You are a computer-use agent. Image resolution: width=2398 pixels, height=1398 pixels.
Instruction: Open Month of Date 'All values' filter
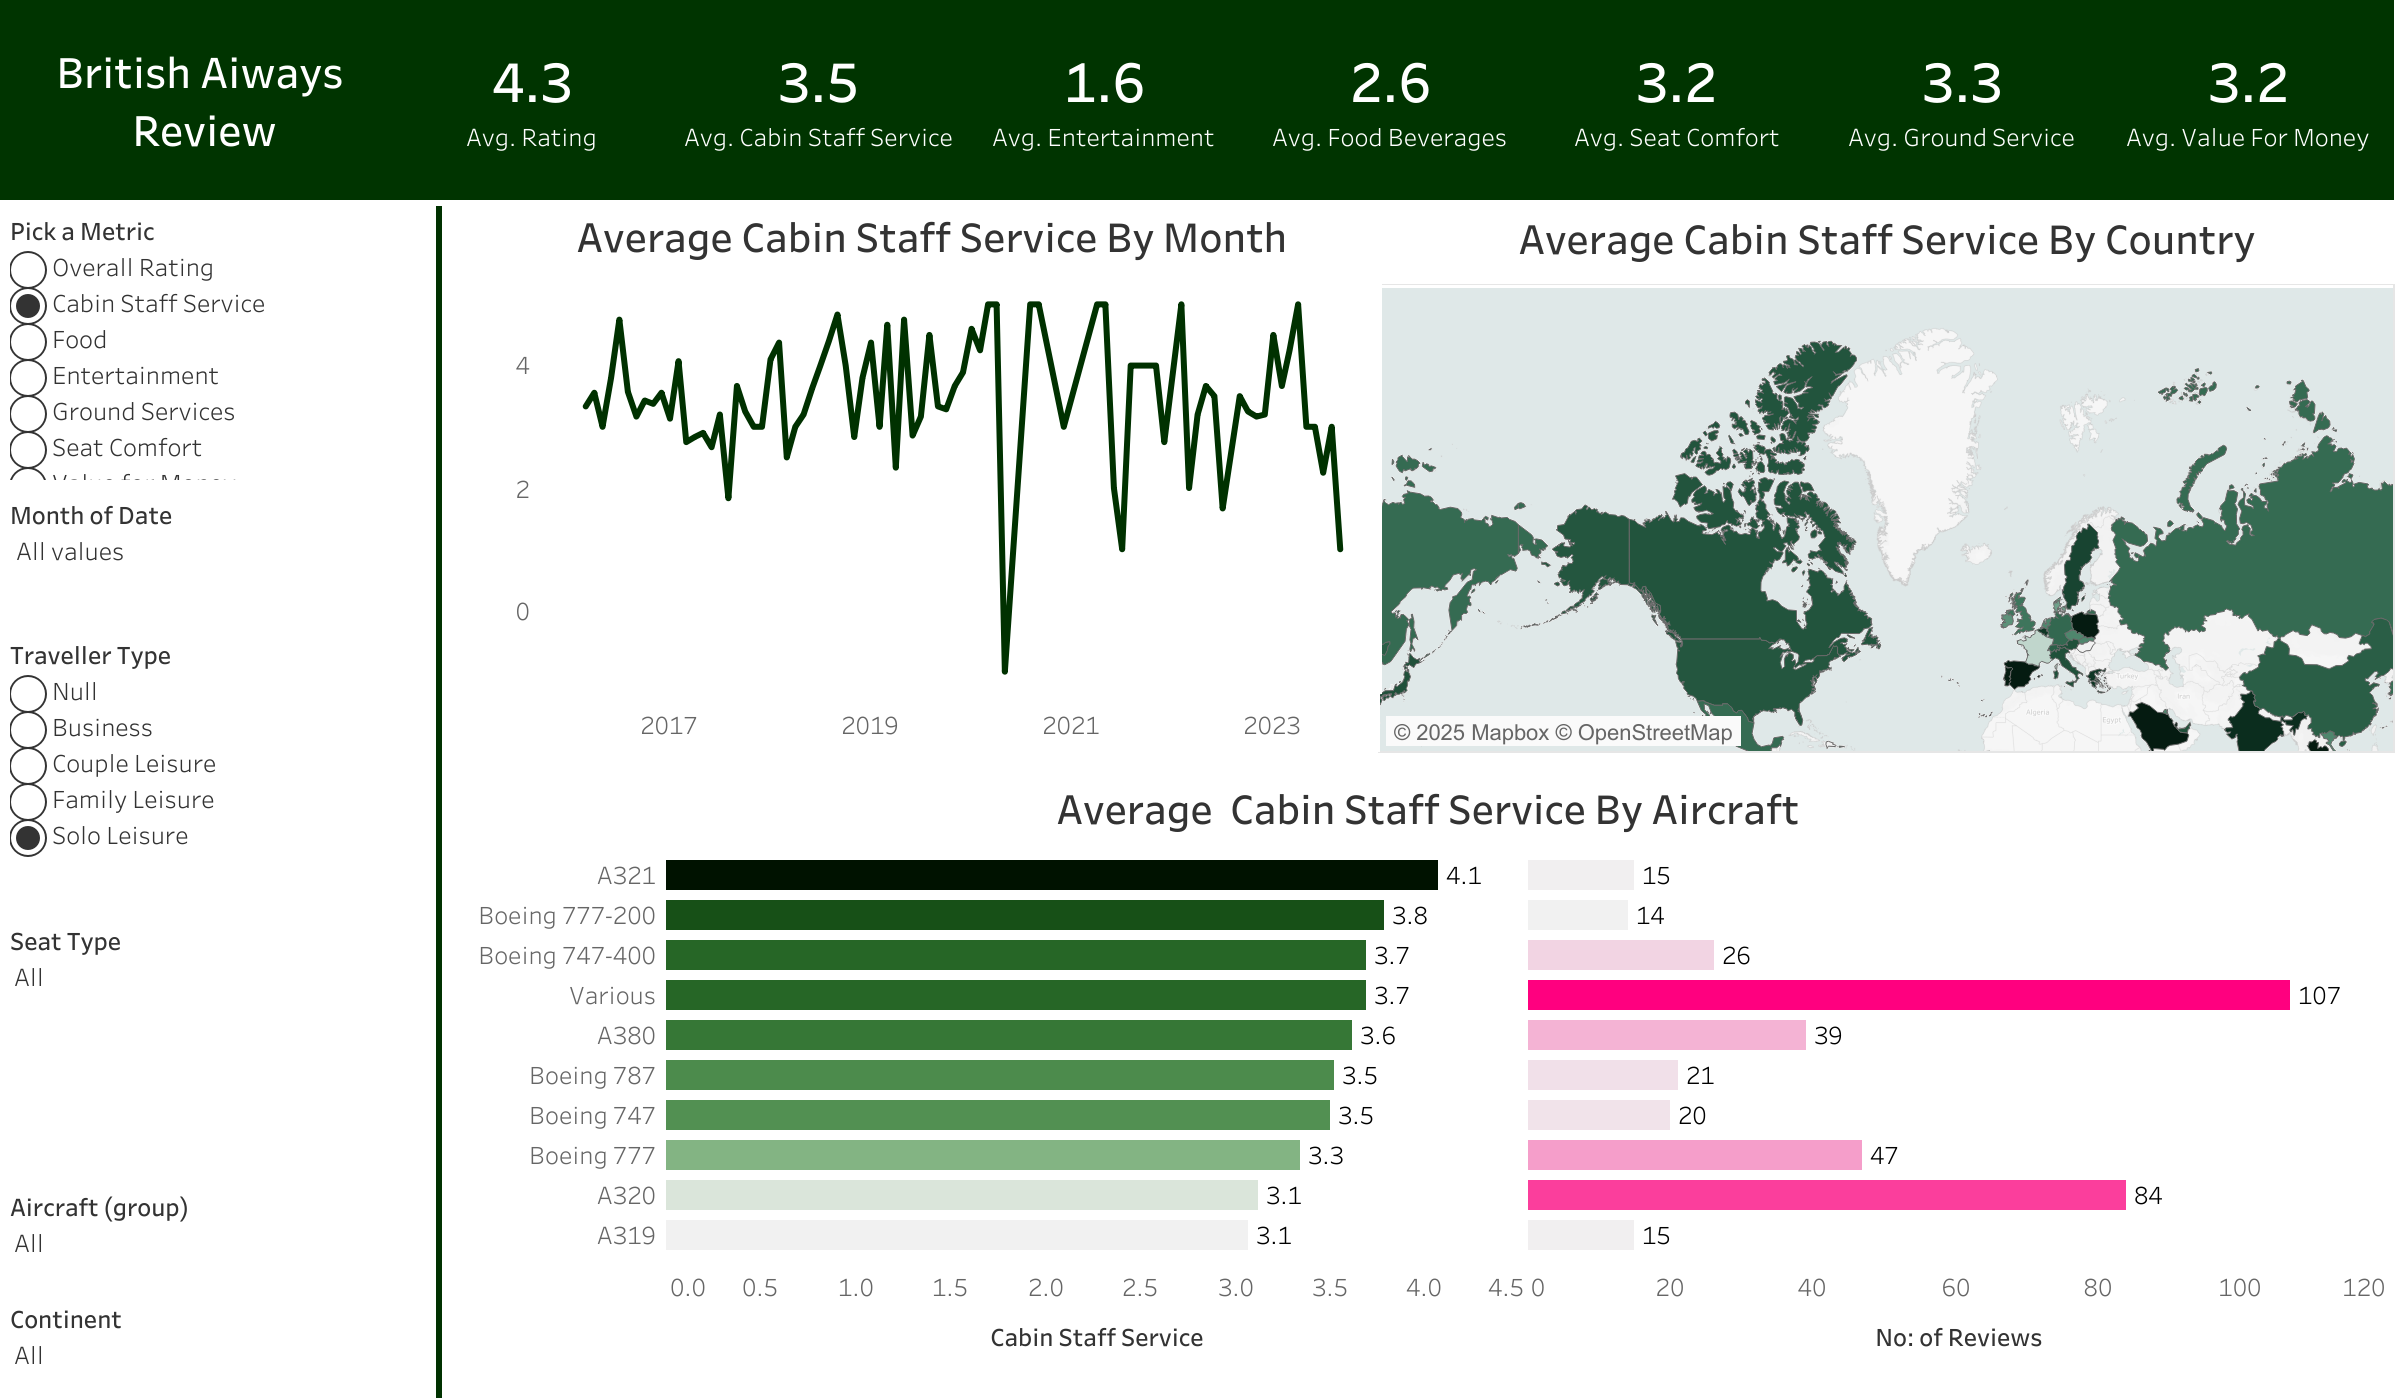point(70,552)
